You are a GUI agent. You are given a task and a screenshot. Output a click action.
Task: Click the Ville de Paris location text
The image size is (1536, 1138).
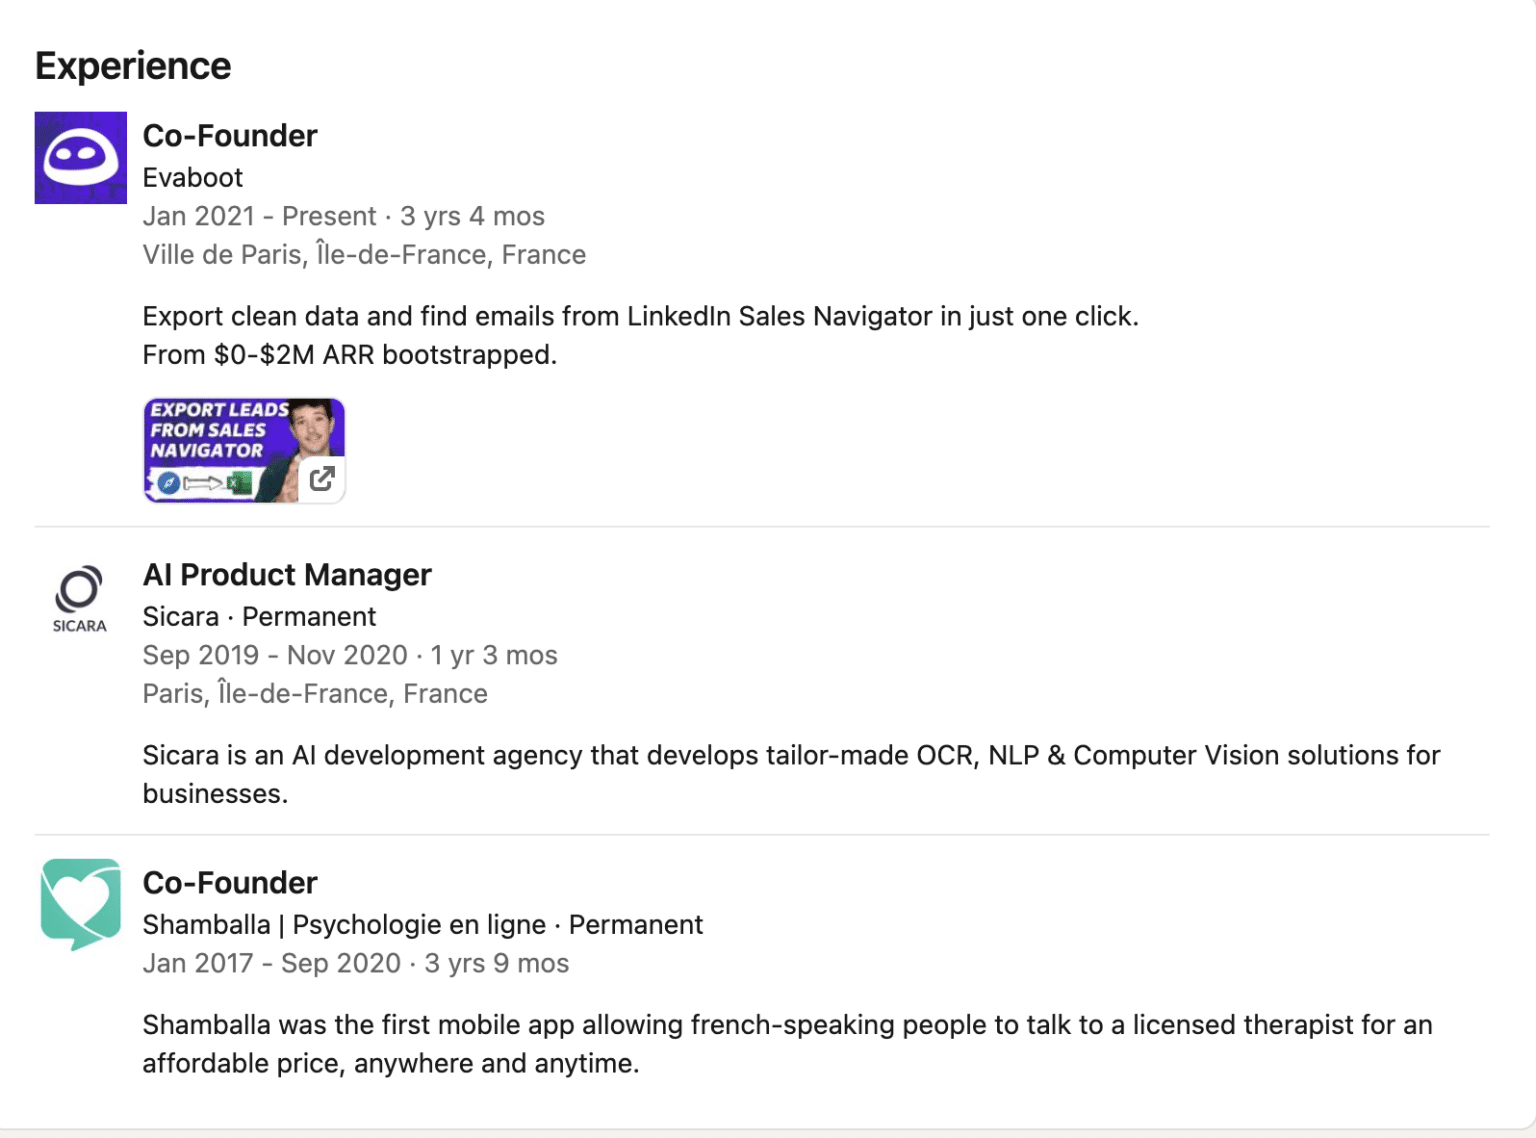(x=364, y=254)
